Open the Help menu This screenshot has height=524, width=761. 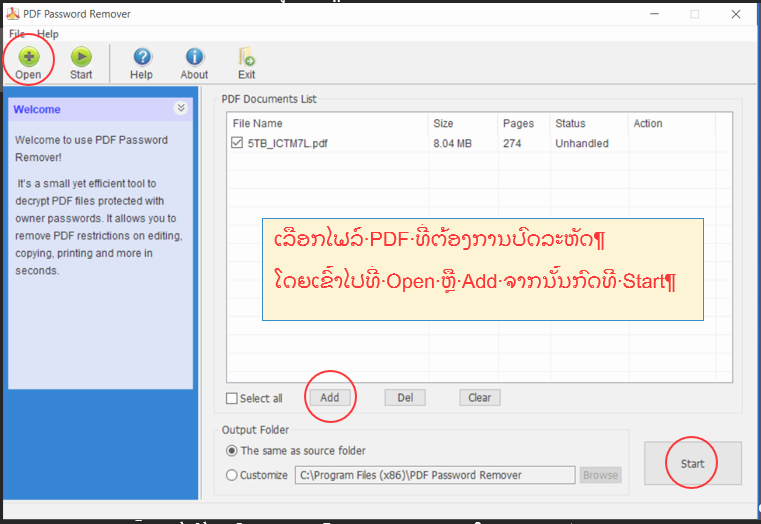point(48,34)
